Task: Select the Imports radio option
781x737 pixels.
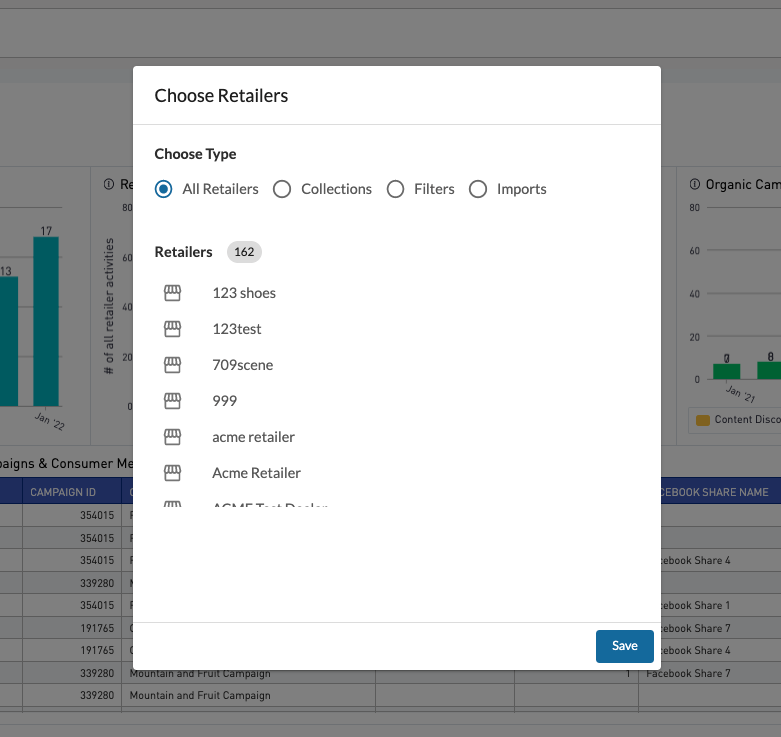Action: pos(478,189)
